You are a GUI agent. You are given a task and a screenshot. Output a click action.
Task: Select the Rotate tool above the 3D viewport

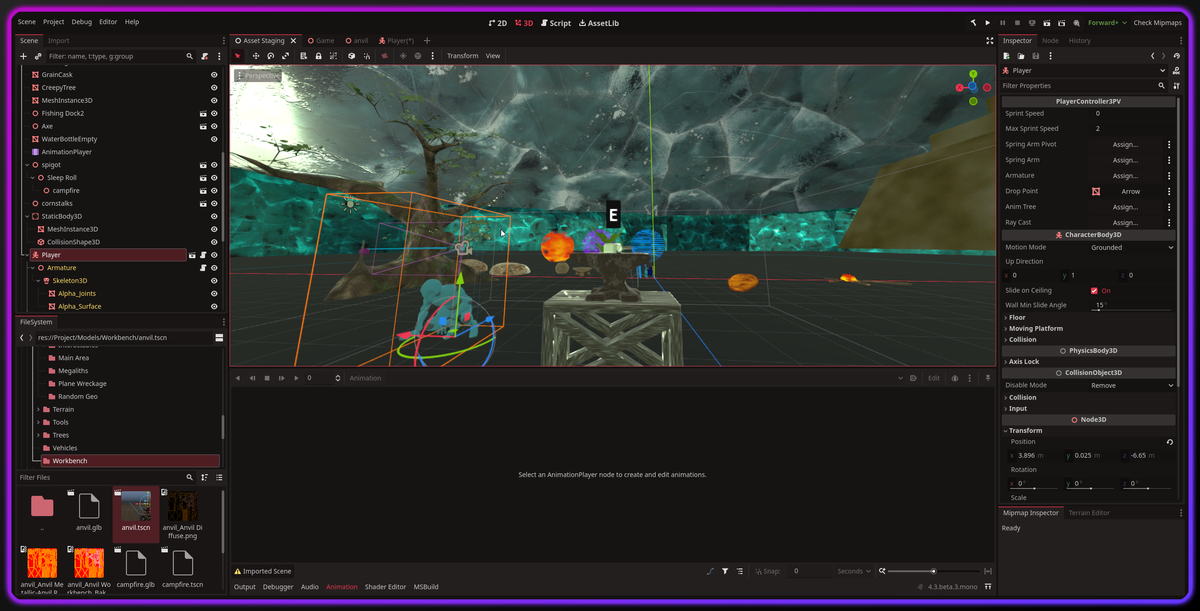pos(271,56)
